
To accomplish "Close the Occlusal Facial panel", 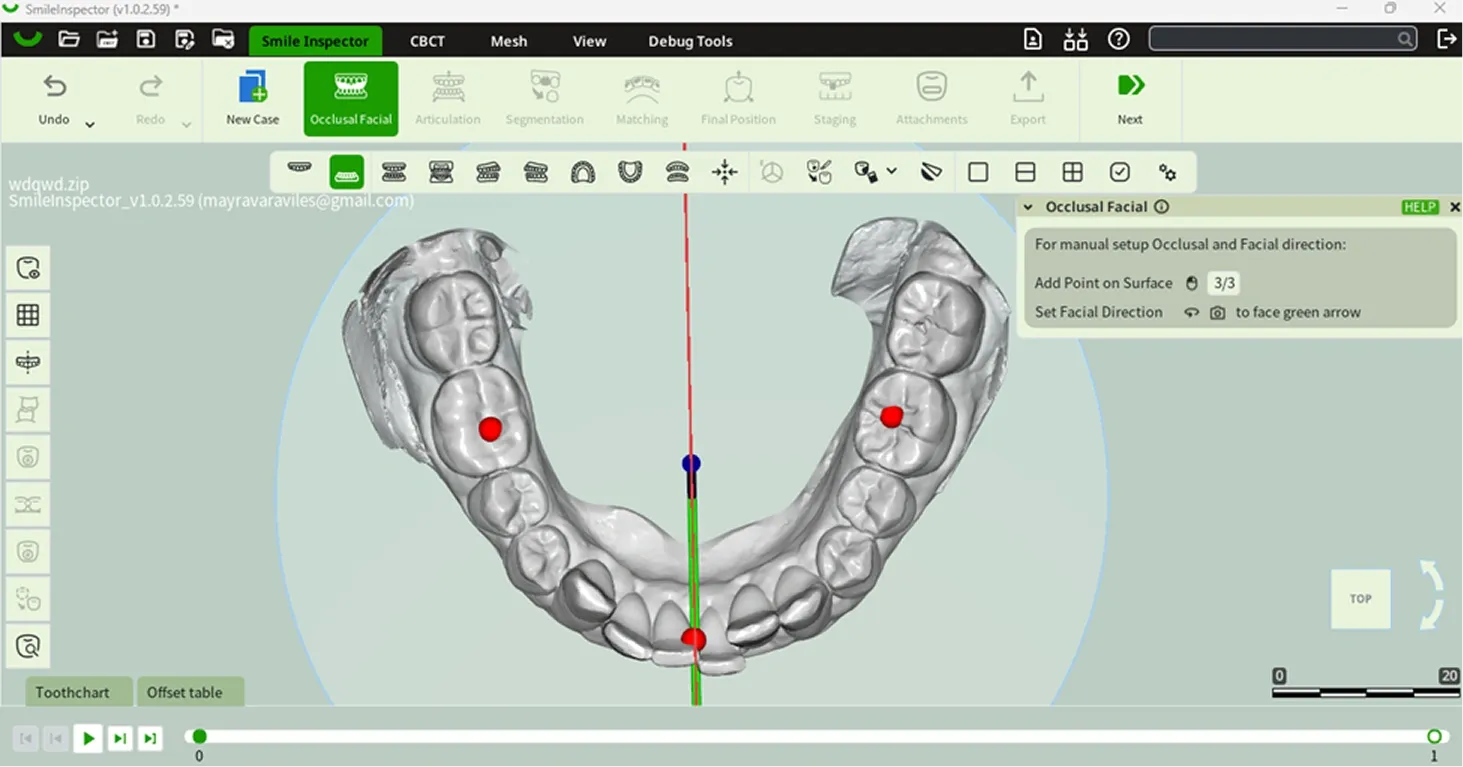I will pyautogui.click(x=1454, y=207).
